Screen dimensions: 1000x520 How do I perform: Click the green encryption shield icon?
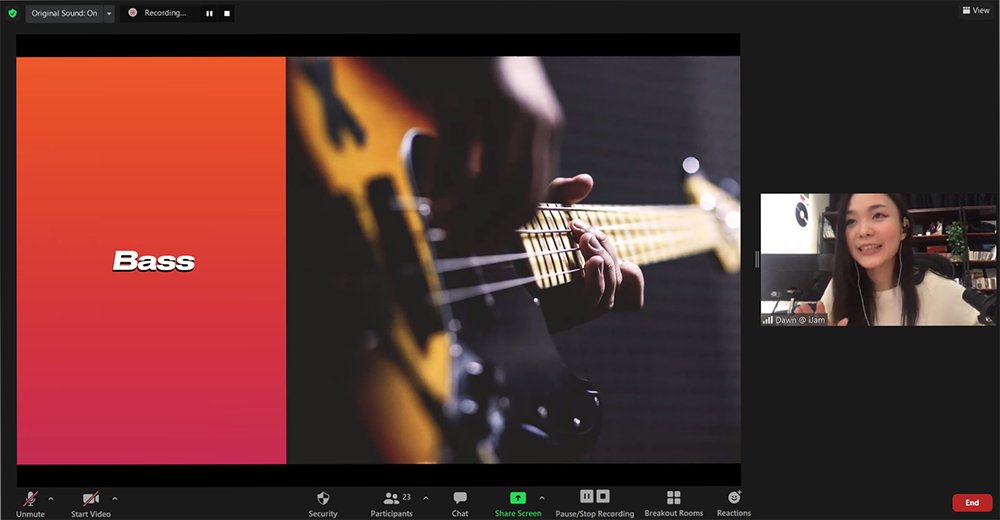click(12, 13)
